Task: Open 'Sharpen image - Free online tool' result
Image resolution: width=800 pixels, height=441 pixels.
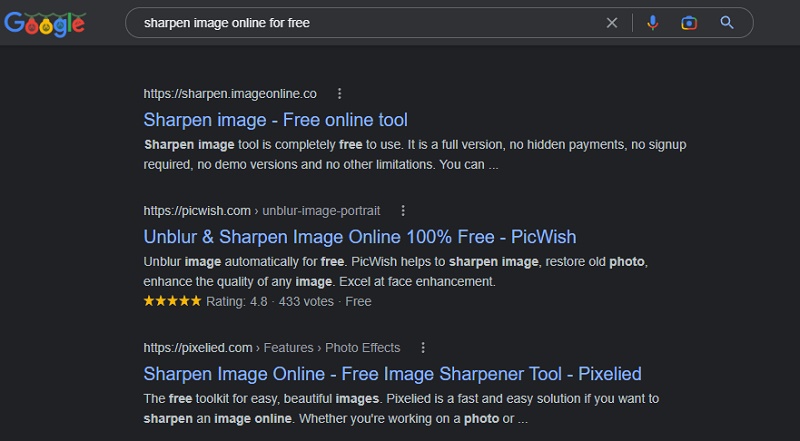Action: 276,120
